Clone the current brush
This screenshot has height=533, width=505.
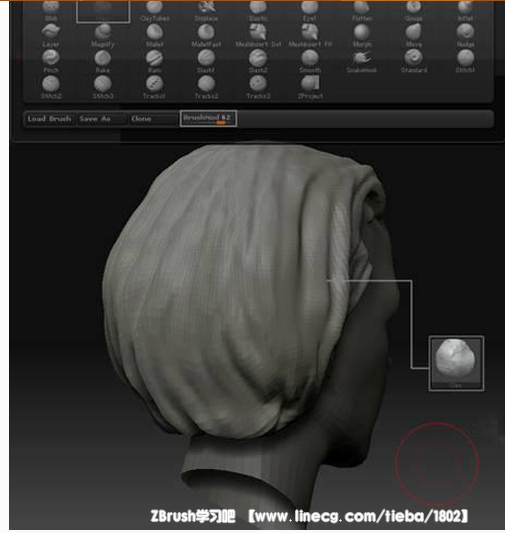[154, 119]
